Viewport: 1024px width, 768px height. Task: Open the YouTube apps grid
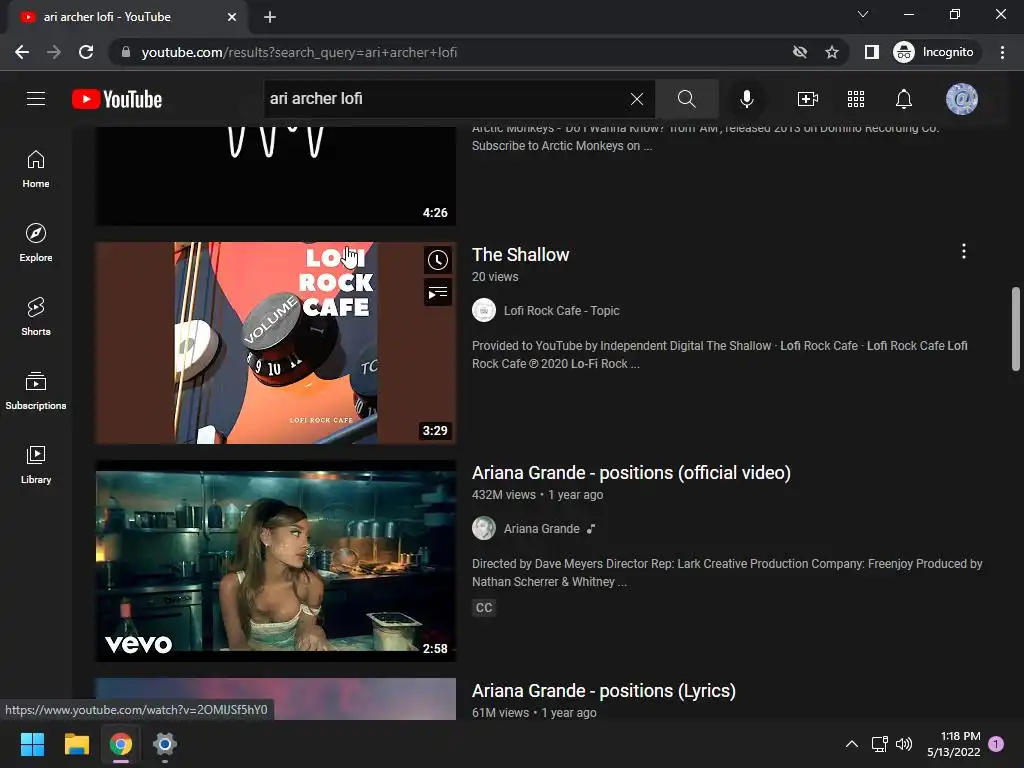[x=856, y=99]
